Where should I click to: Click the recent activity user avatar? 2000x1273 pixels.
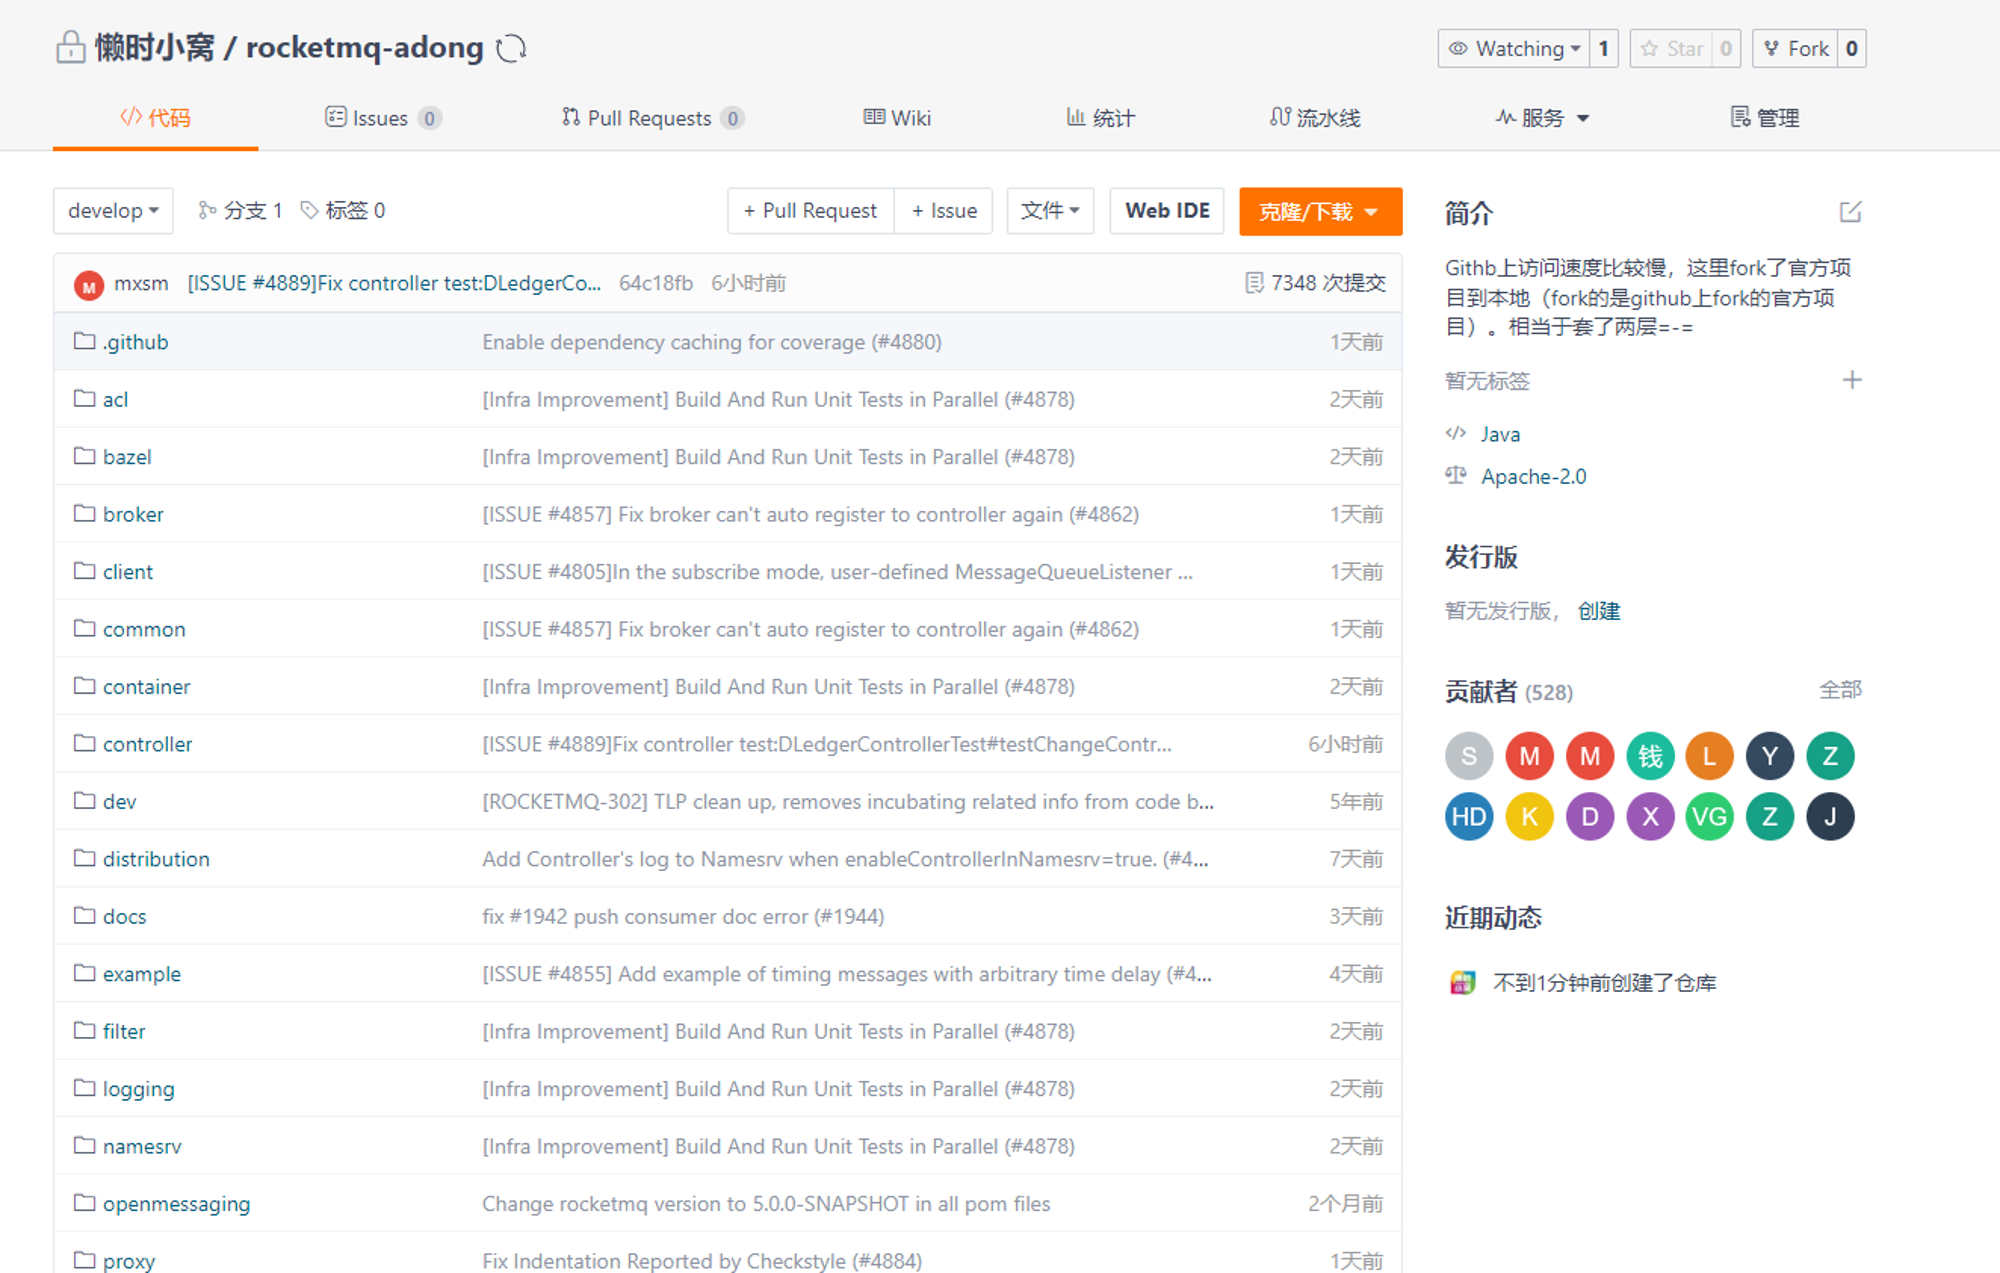(1462, 982)
